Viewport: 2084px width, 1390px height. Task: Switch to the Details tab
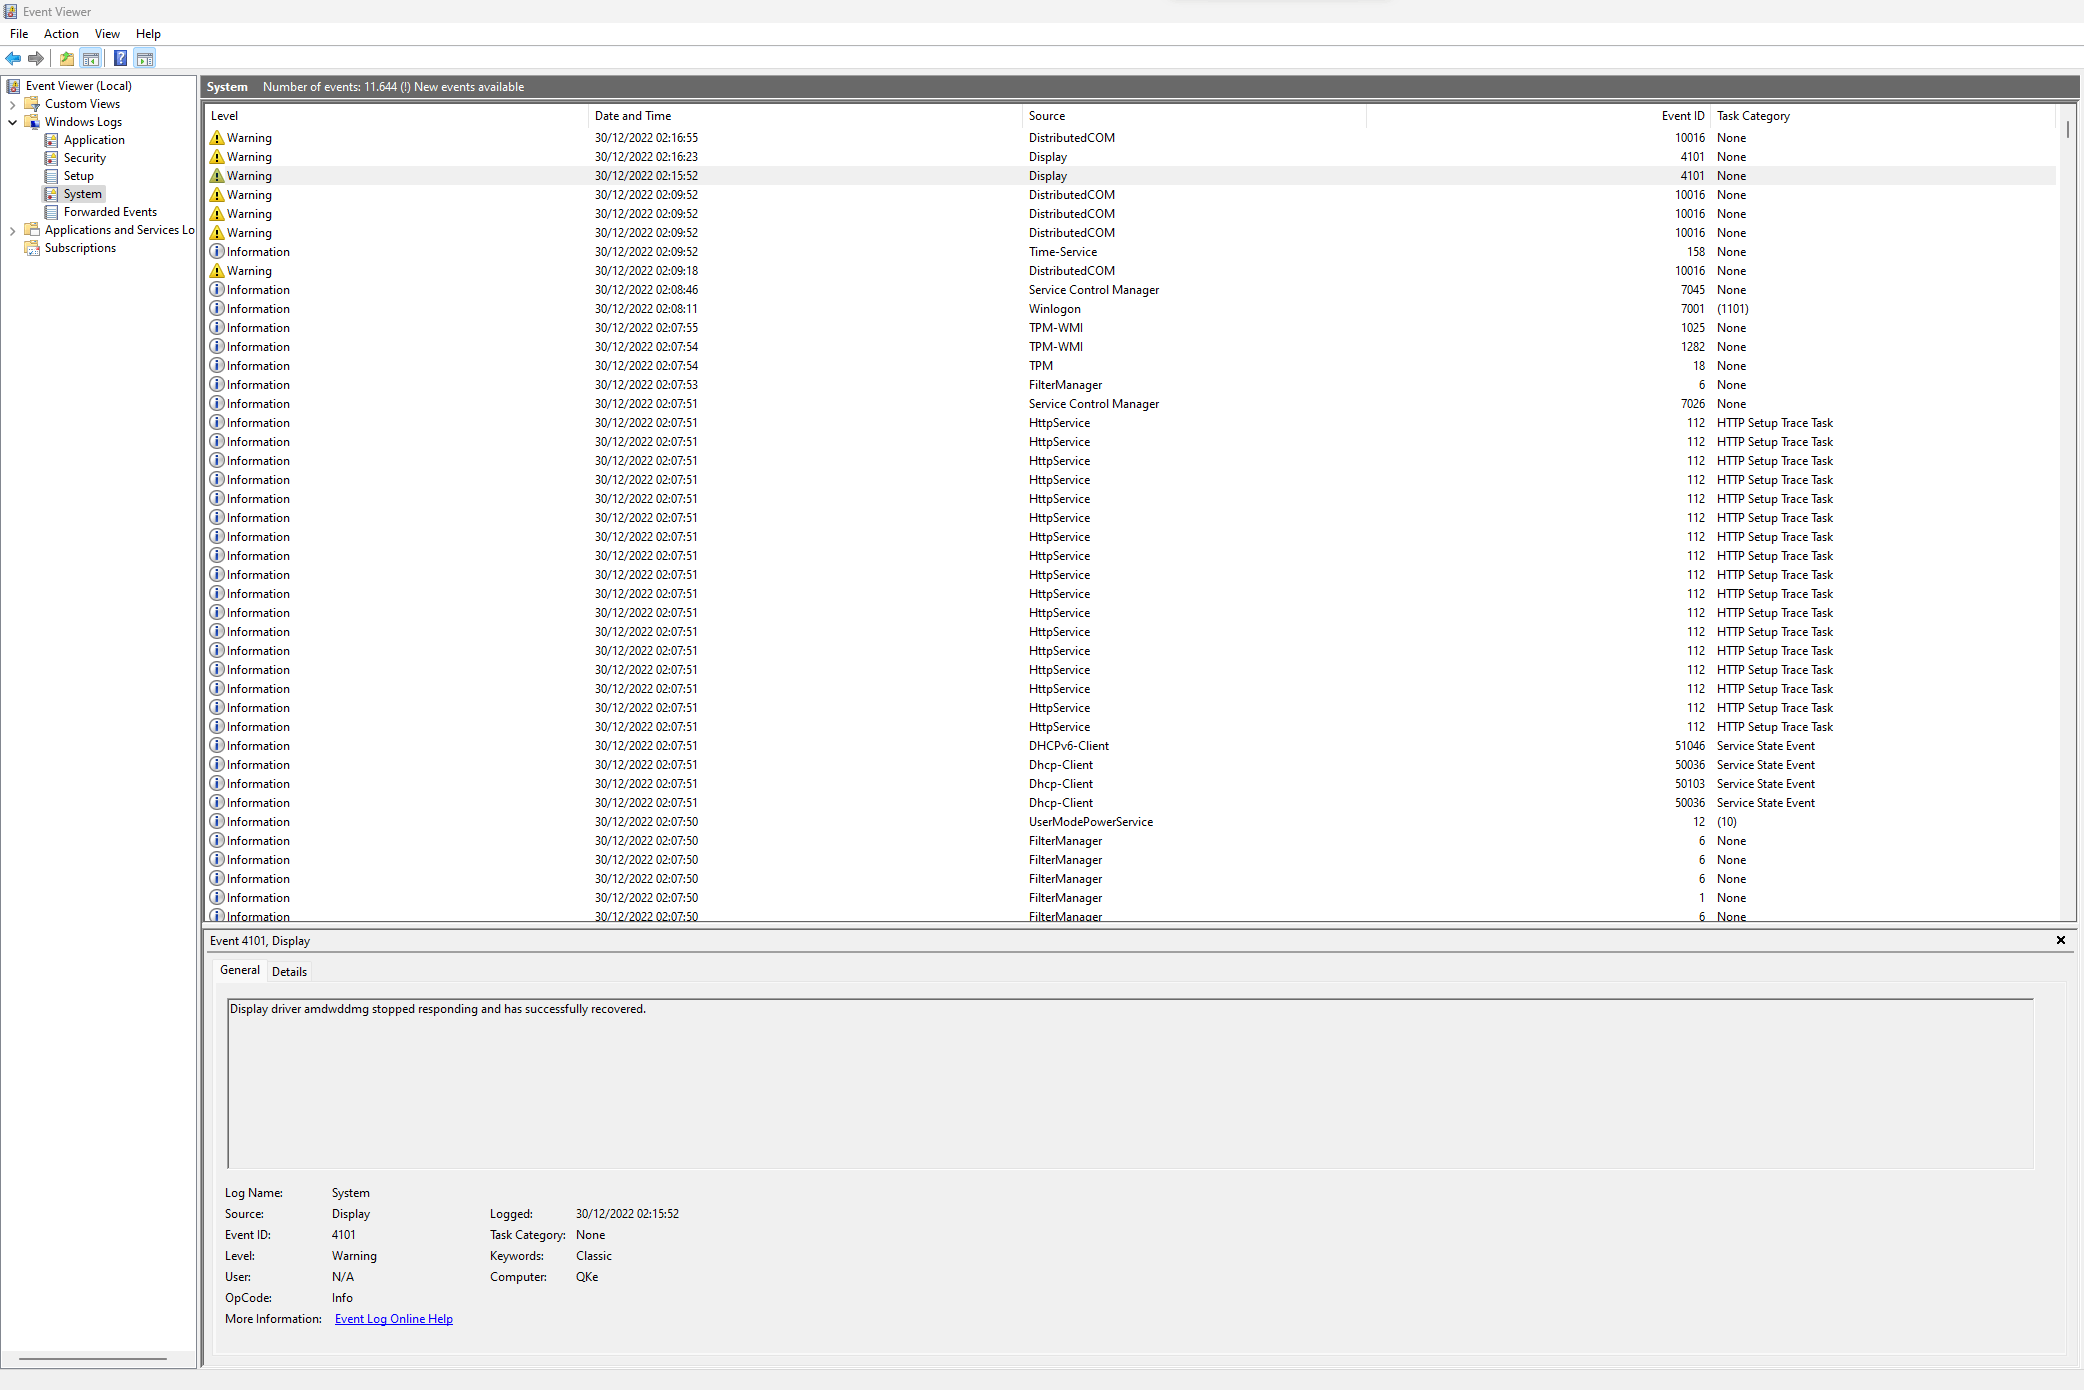(x=289, y=970)
